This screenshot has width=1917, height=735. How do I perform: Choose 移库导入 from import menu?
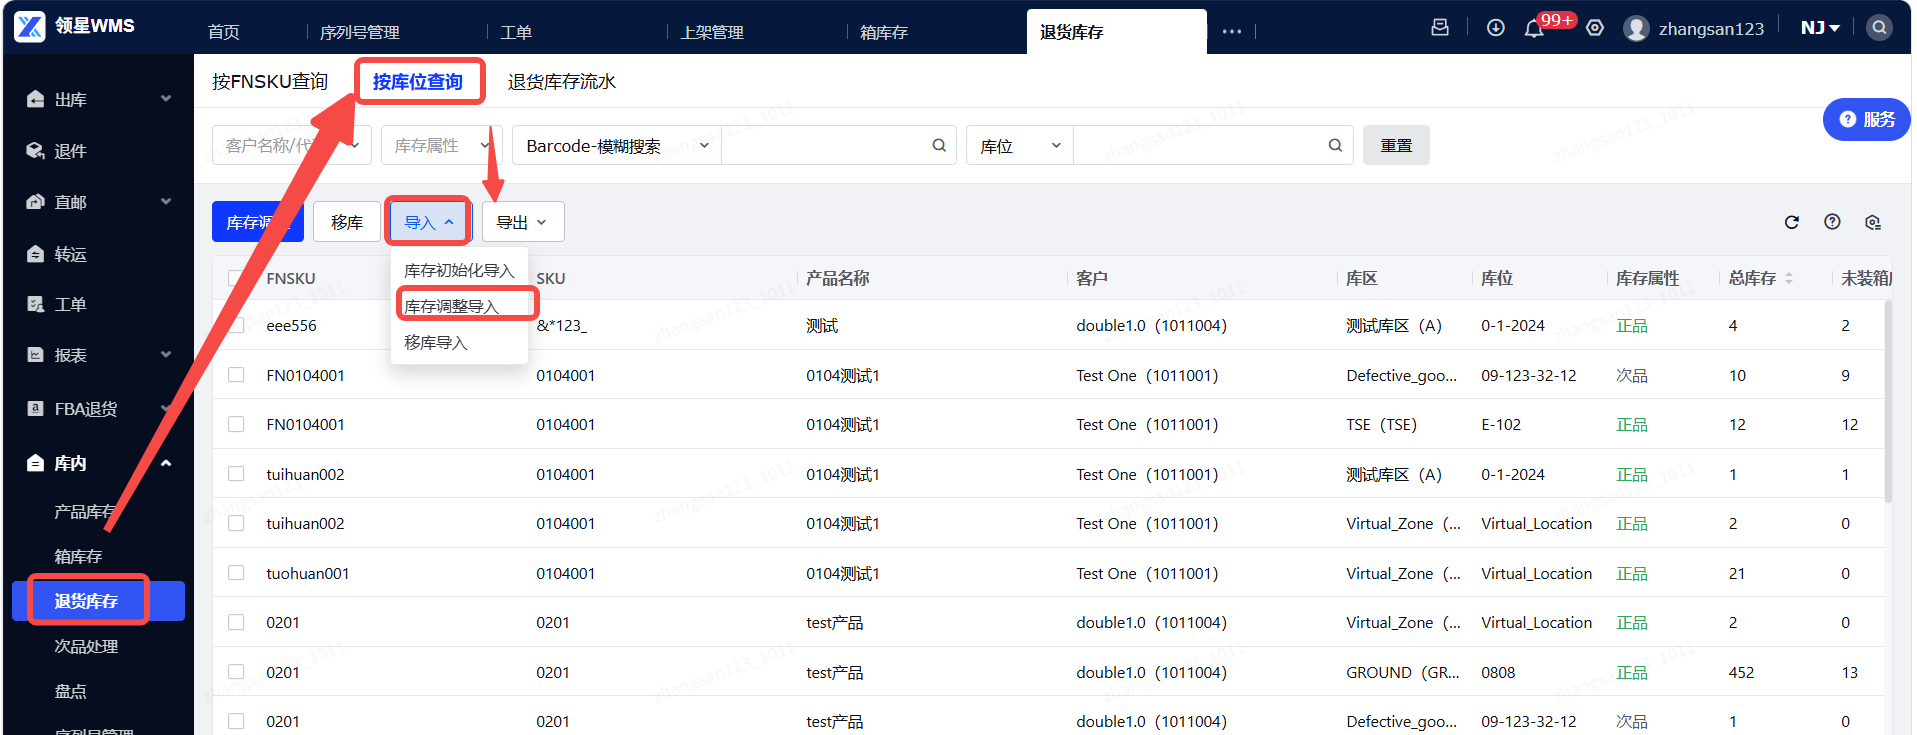point(459,342)
